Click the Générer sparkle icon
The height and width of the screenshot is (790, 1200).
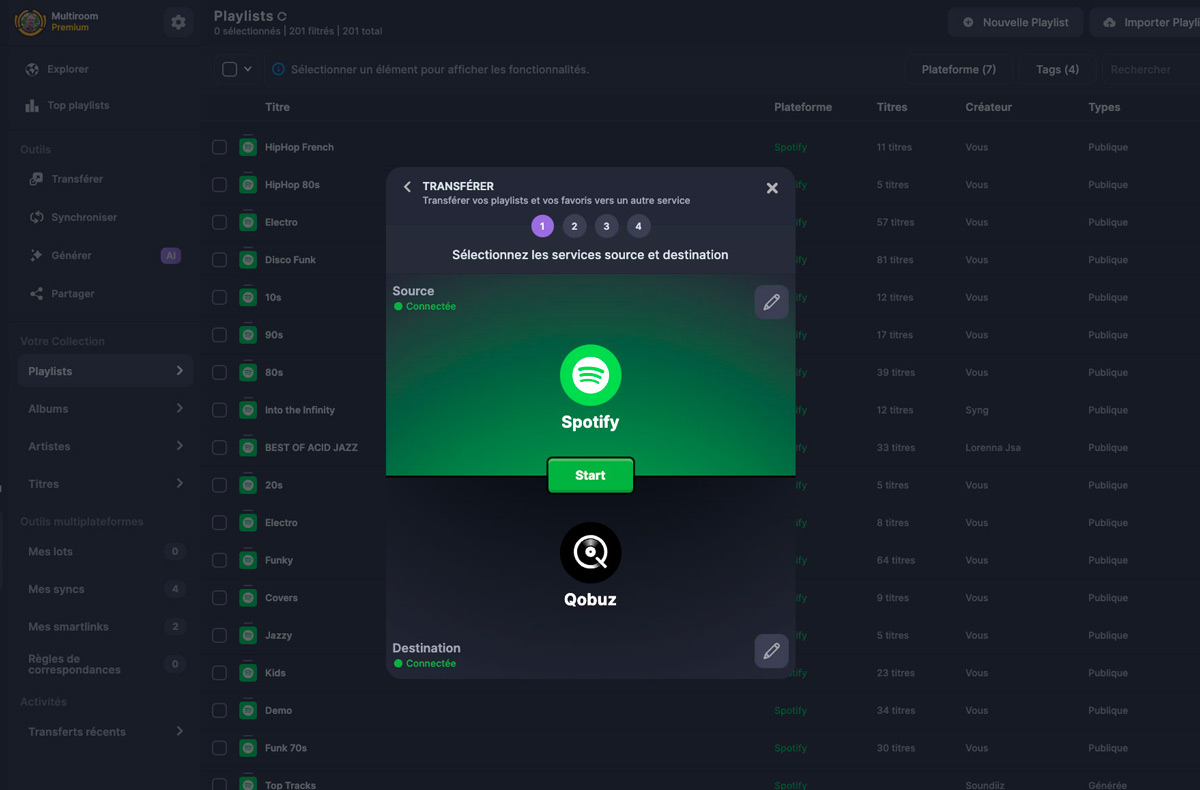pos(37,255)
